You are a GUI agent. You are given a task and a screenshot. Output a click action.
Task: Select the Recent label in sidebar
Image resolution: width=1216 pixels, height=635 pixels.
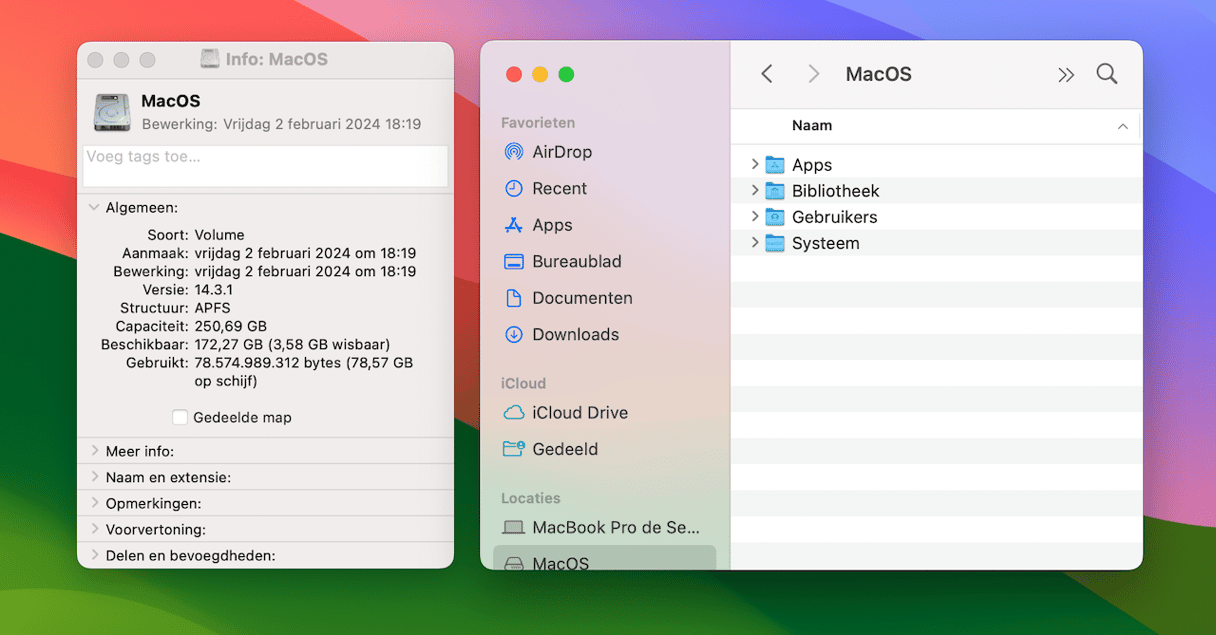click(559, 188)
